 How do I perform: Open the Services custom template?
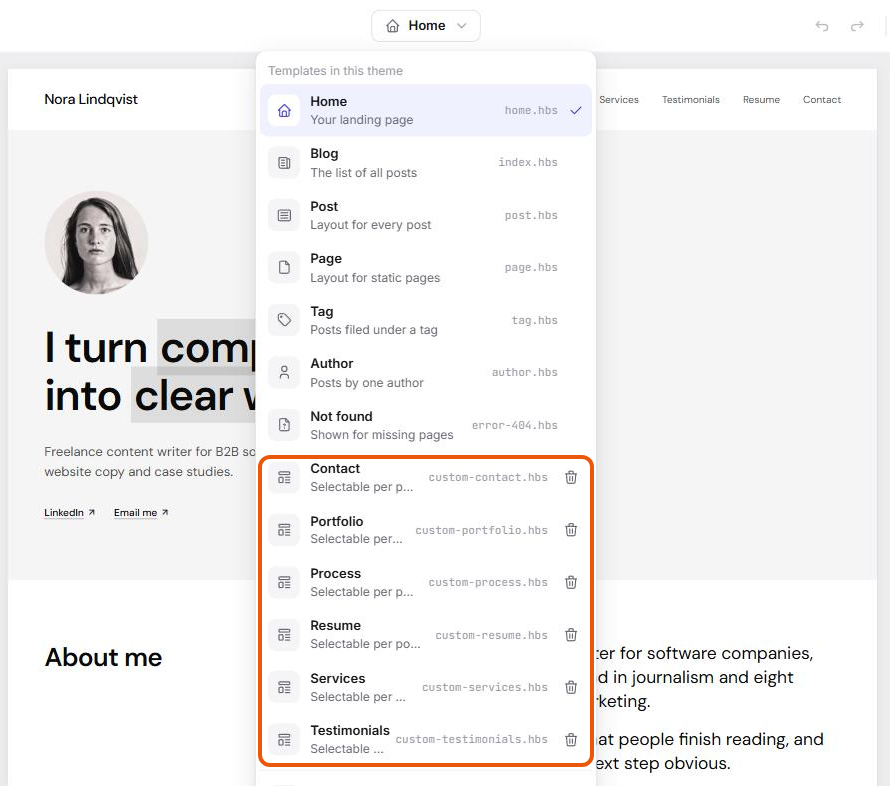click(x=426, y=688)
